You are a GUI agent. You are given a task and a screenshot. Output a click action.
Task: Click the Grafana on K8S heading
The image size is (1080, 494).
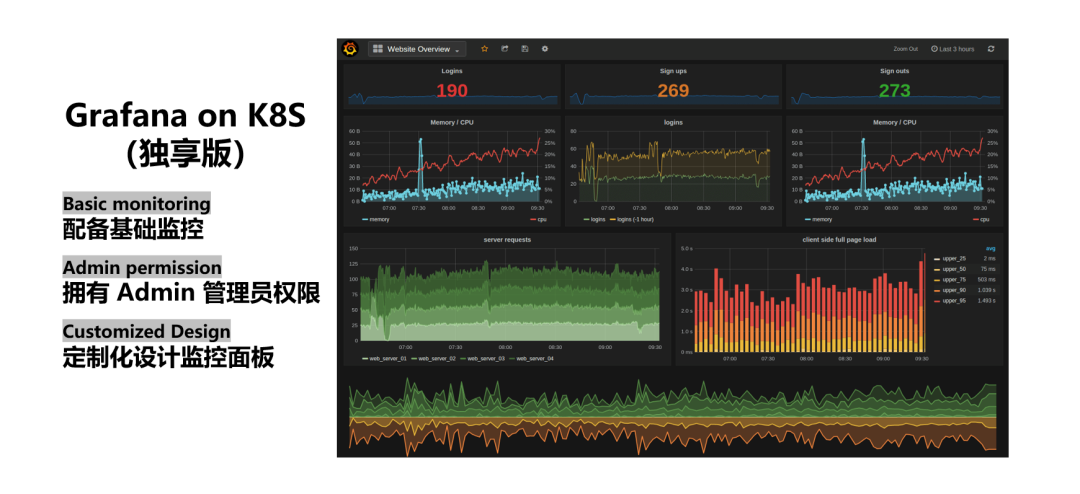[x=185, y=117]
